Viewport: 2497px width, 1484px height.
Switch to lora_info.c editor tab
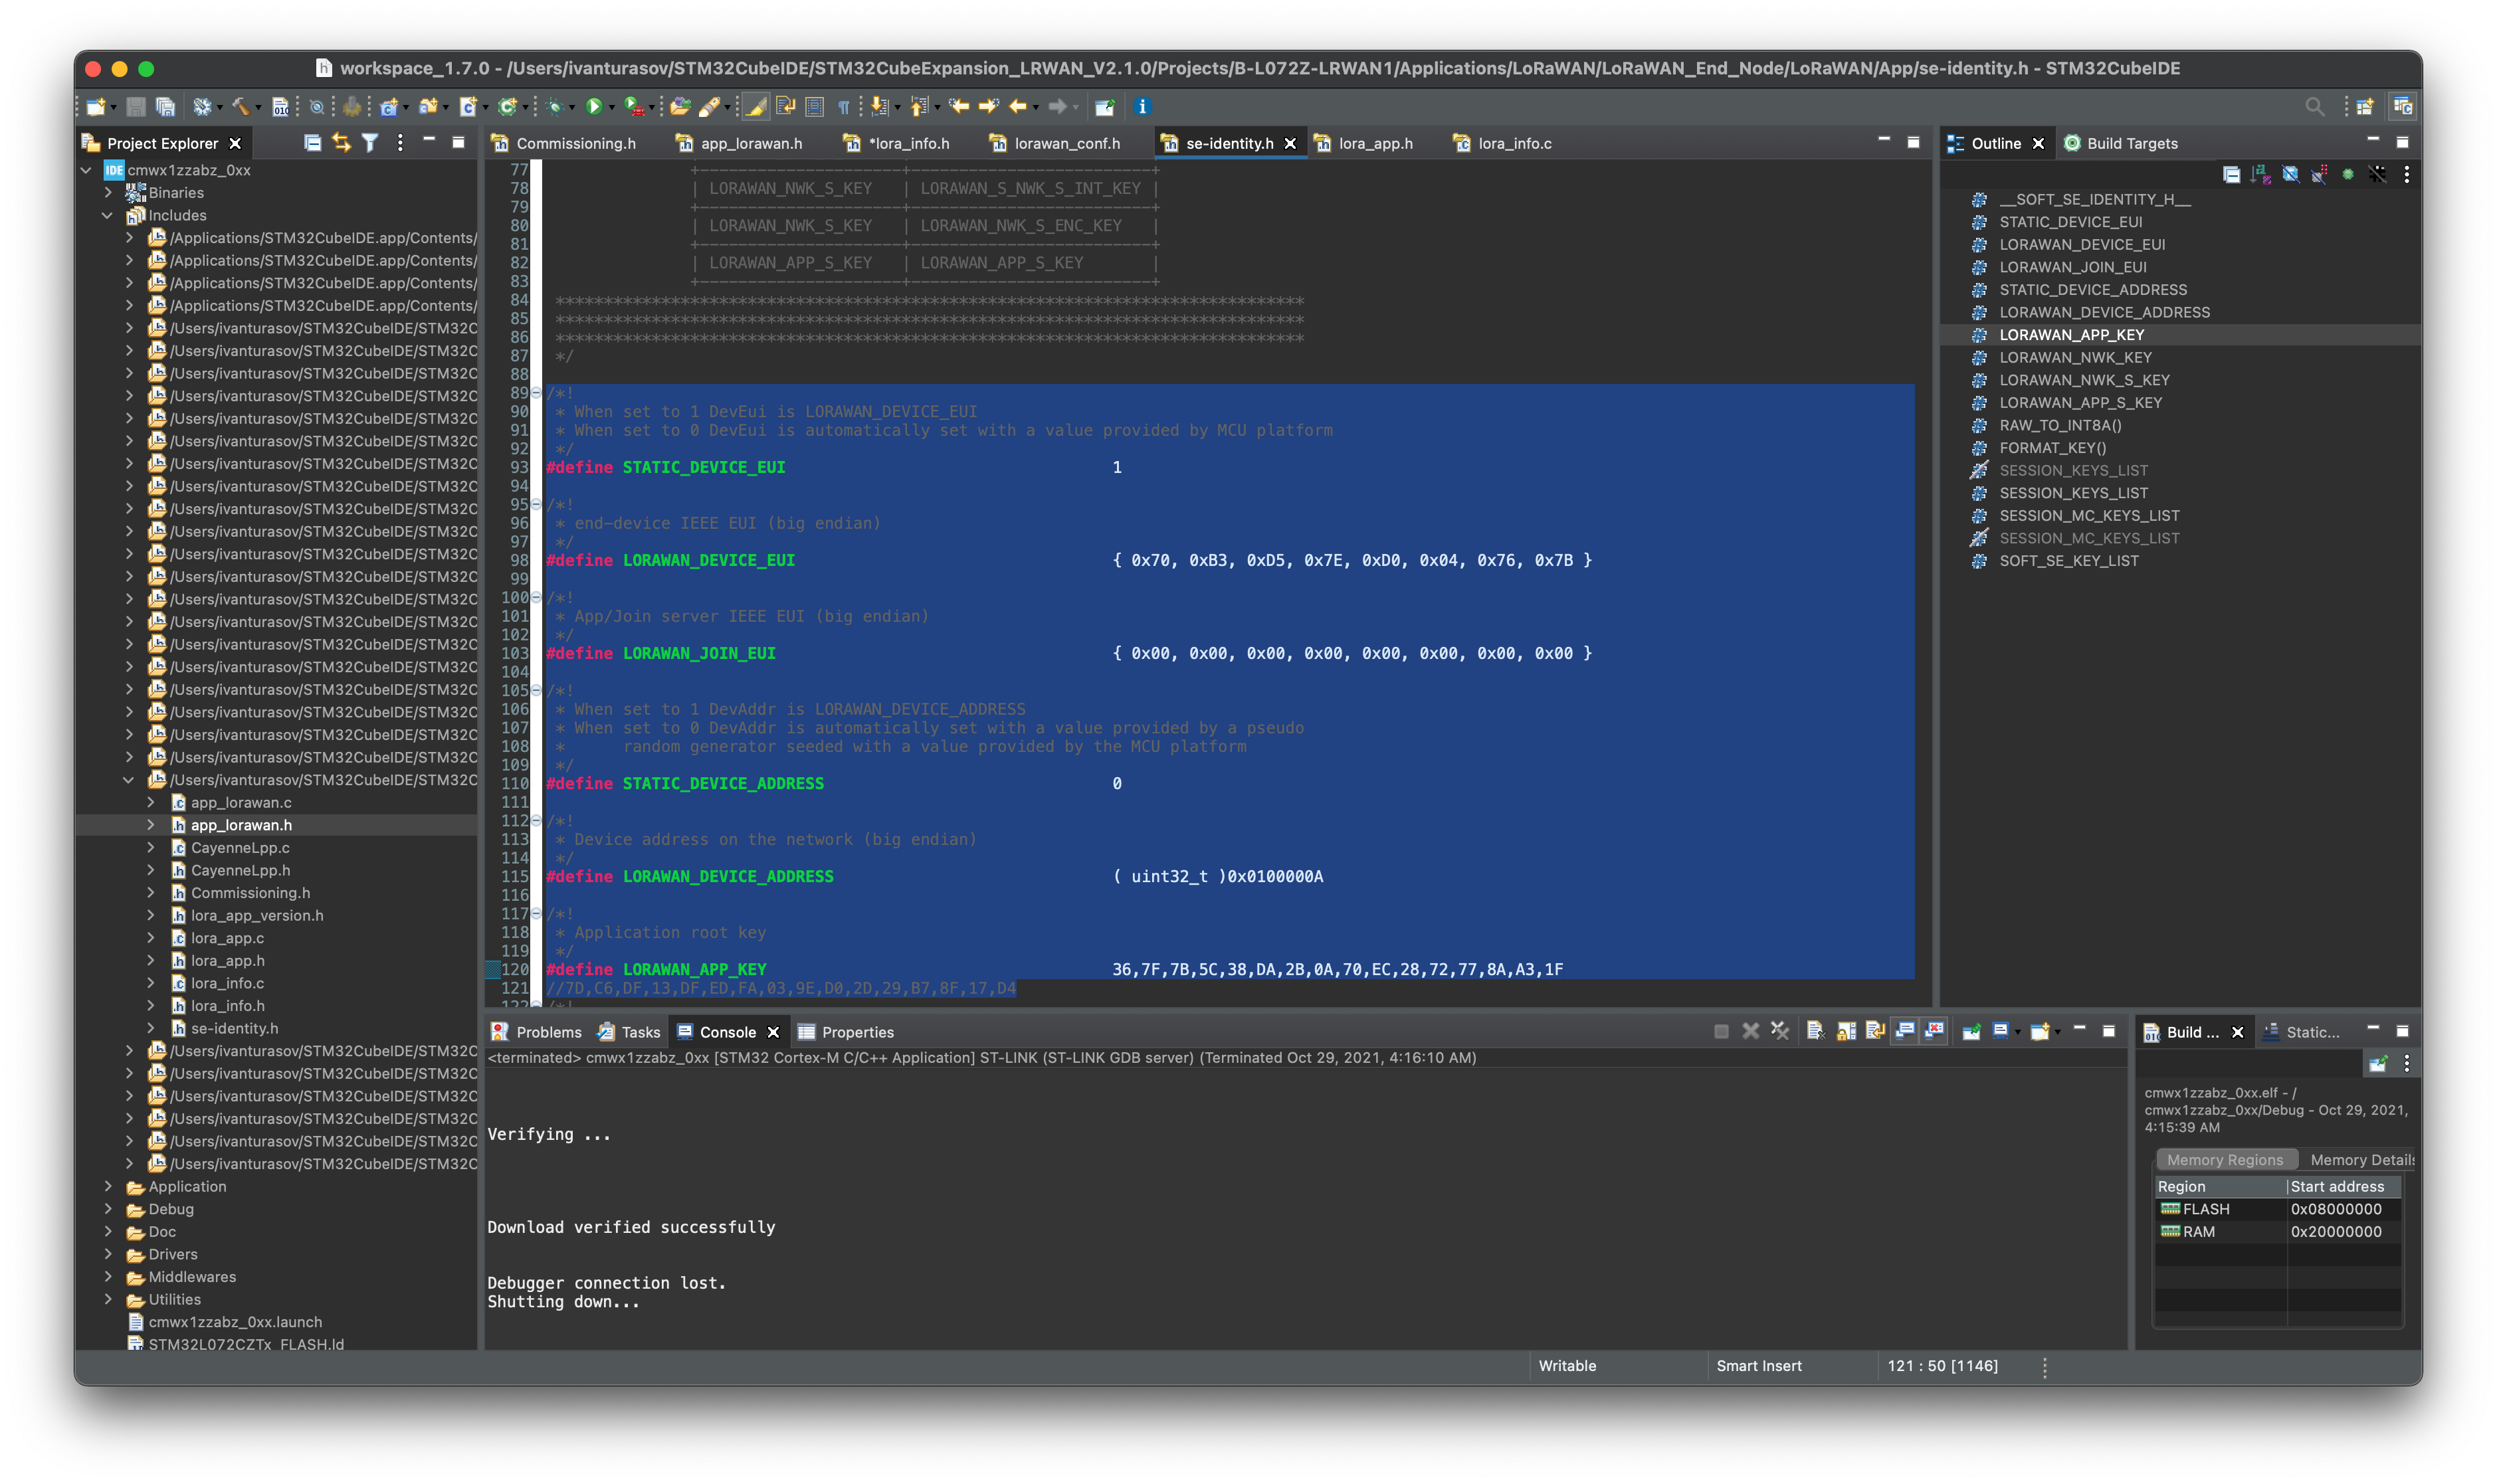(x=1502, y=144)
